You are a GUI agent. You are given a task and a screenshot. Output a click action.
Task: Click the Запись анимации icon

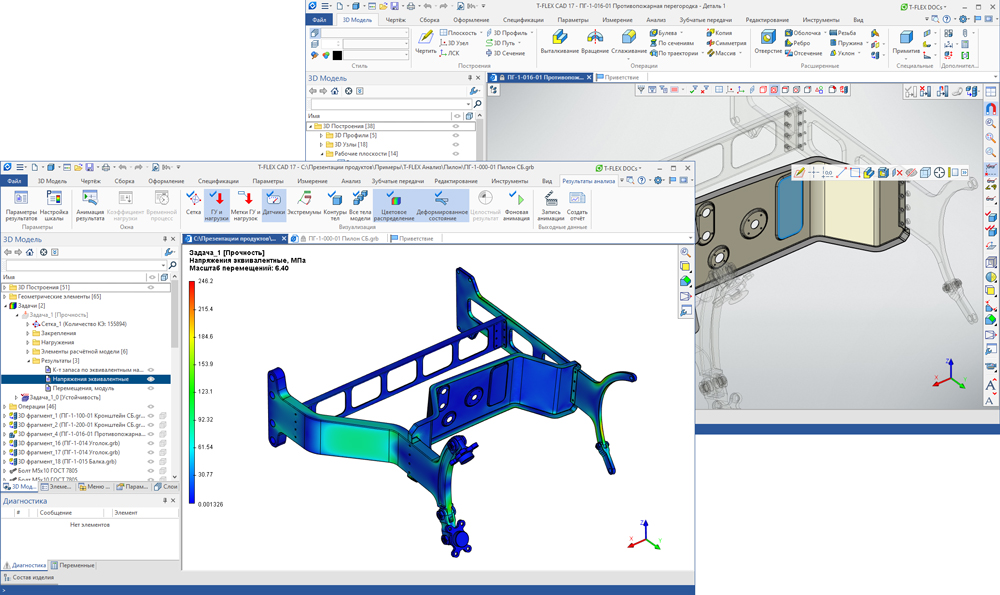coord(550,203)
